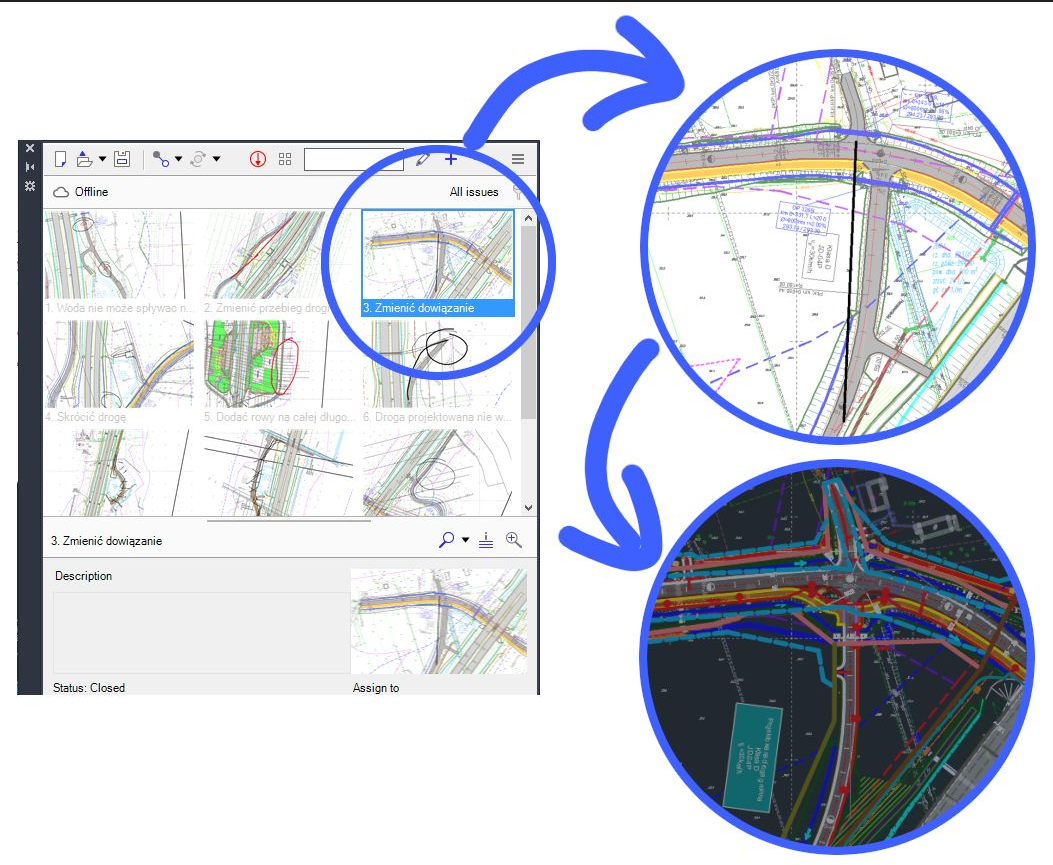Click the grayed synchronize icon
Screen dimensions: 1053x865
(198, 159)
